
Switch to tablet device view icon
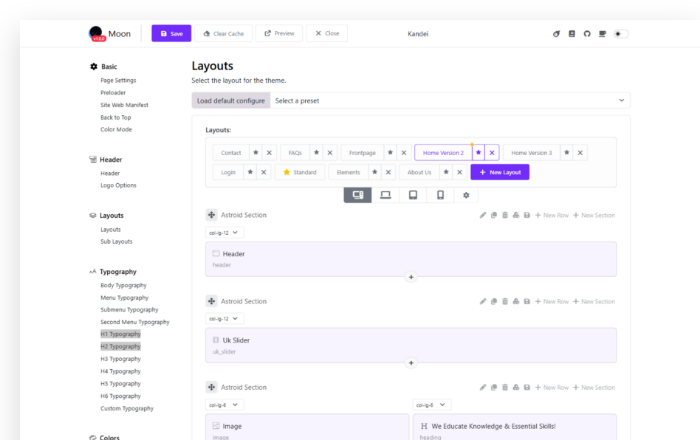pos(413,195)
